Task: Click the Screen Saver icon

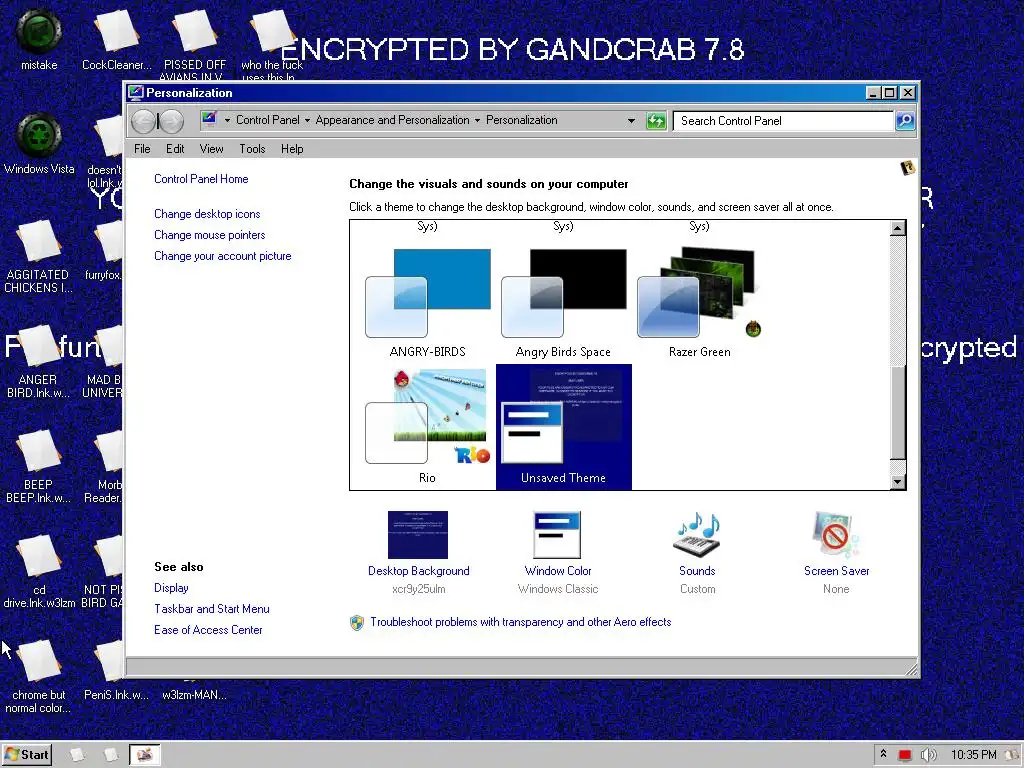Action: coord(836,534)
